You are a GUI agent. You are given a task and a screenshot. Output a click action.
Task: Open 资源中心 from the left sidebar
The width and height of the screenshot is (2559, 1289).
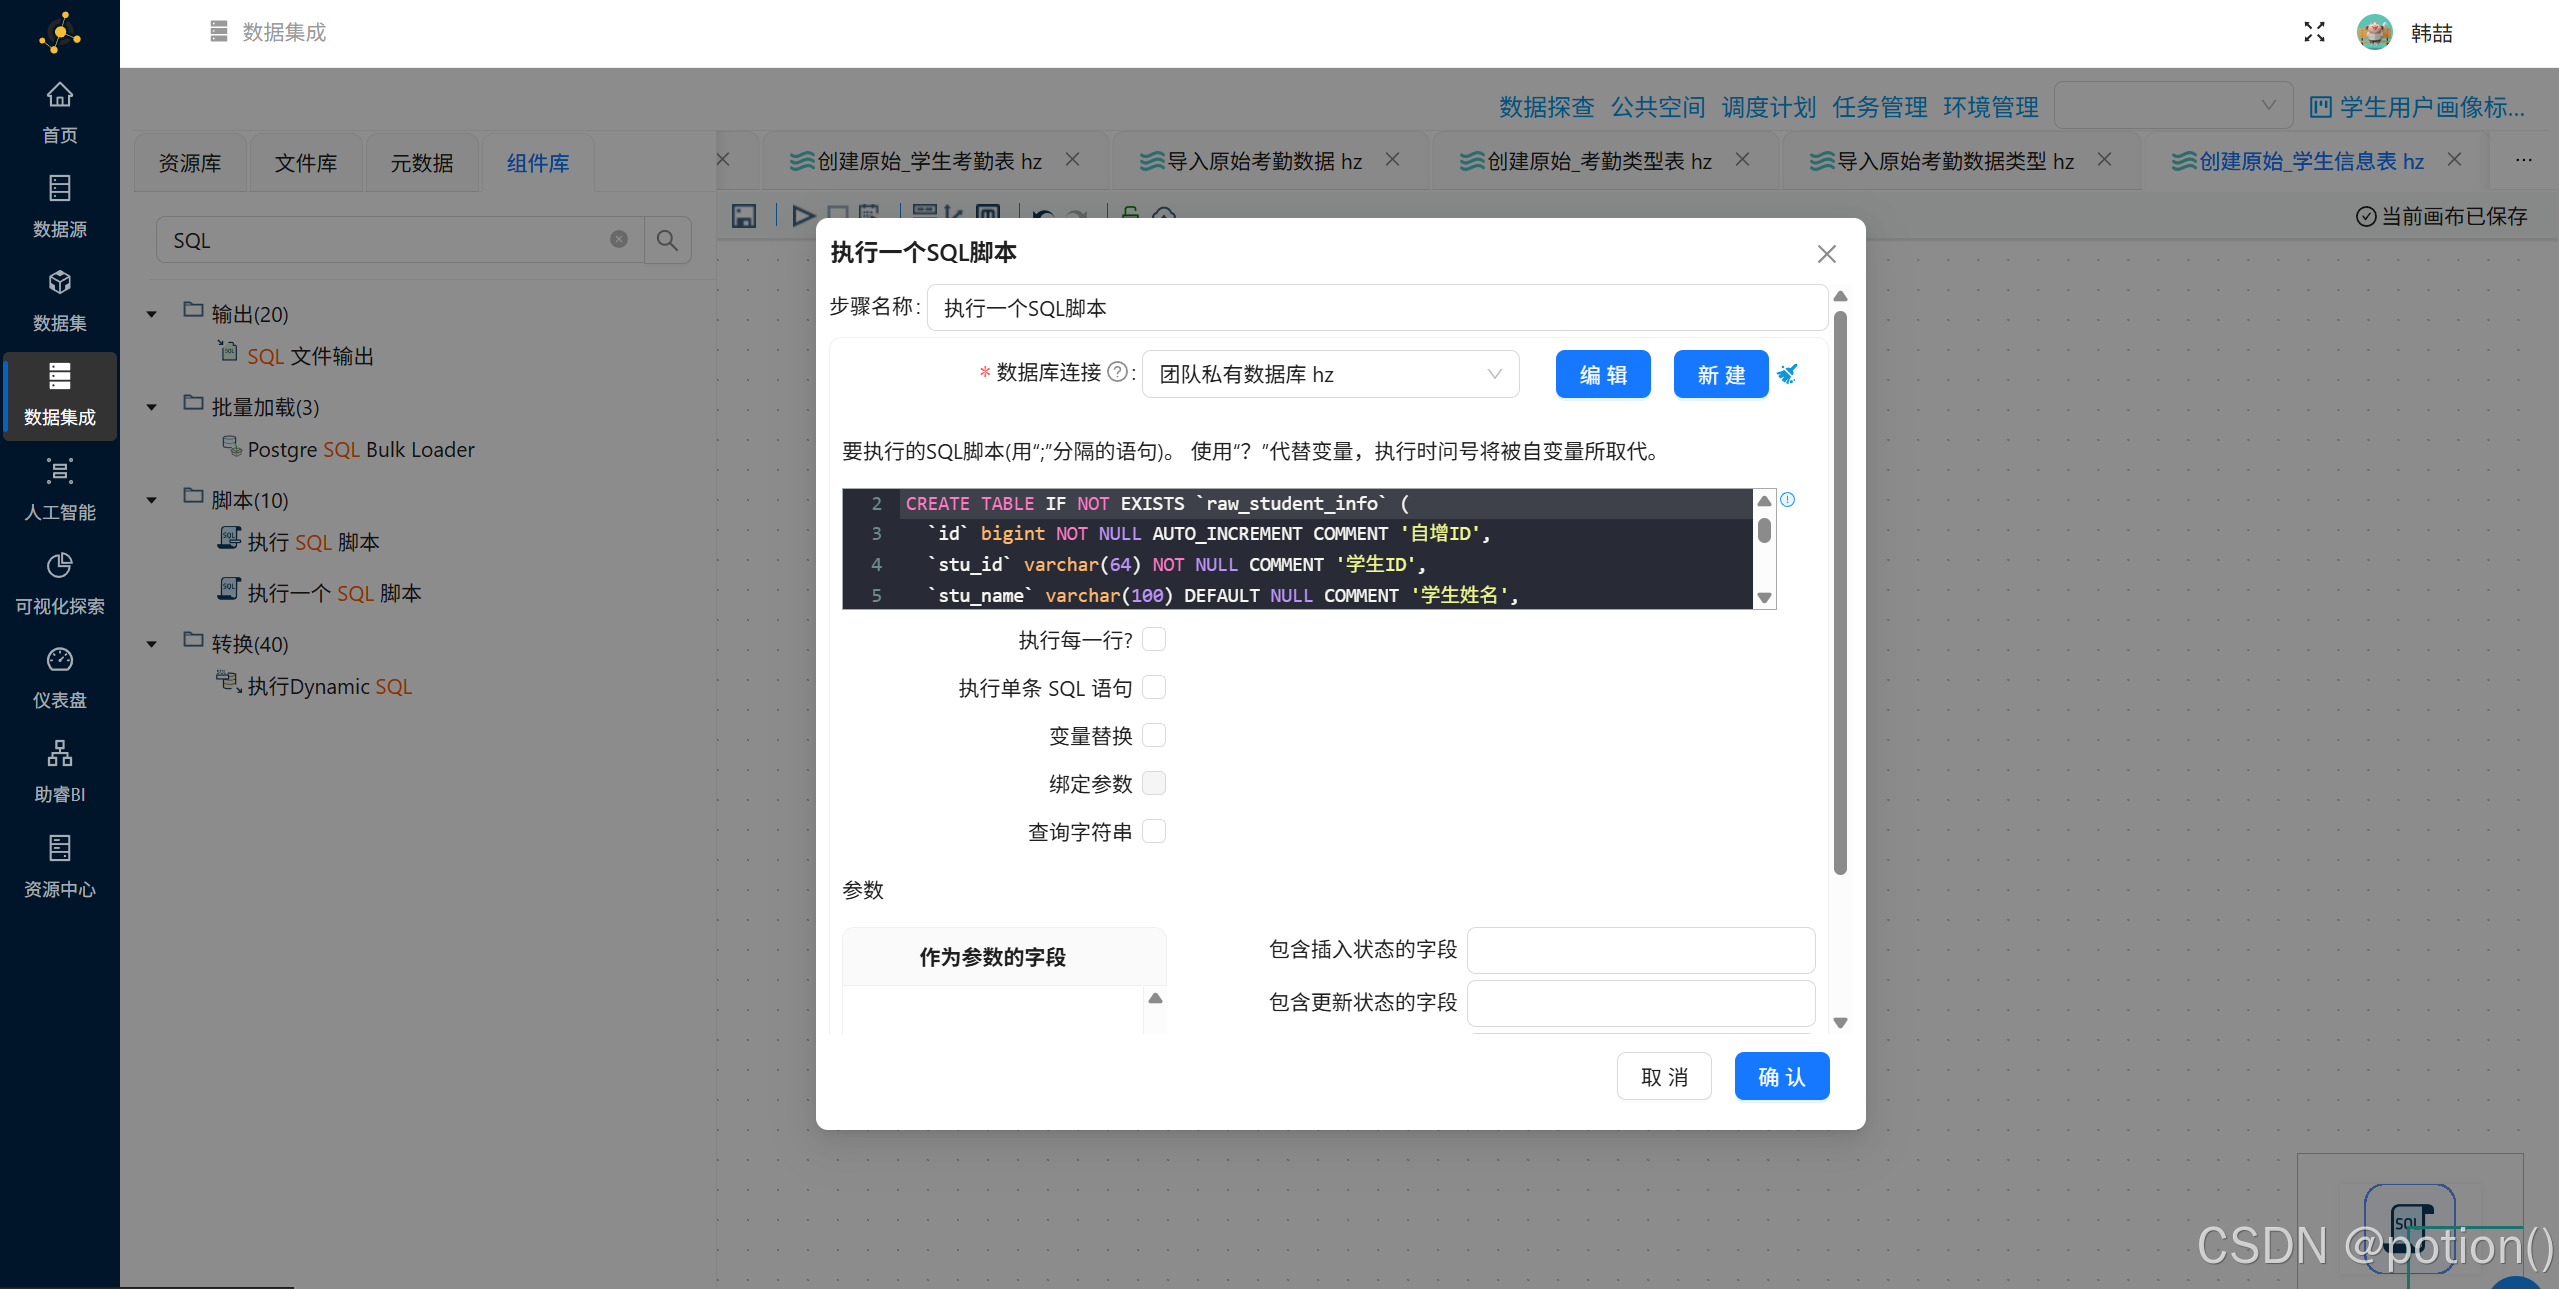click(60, 867)
